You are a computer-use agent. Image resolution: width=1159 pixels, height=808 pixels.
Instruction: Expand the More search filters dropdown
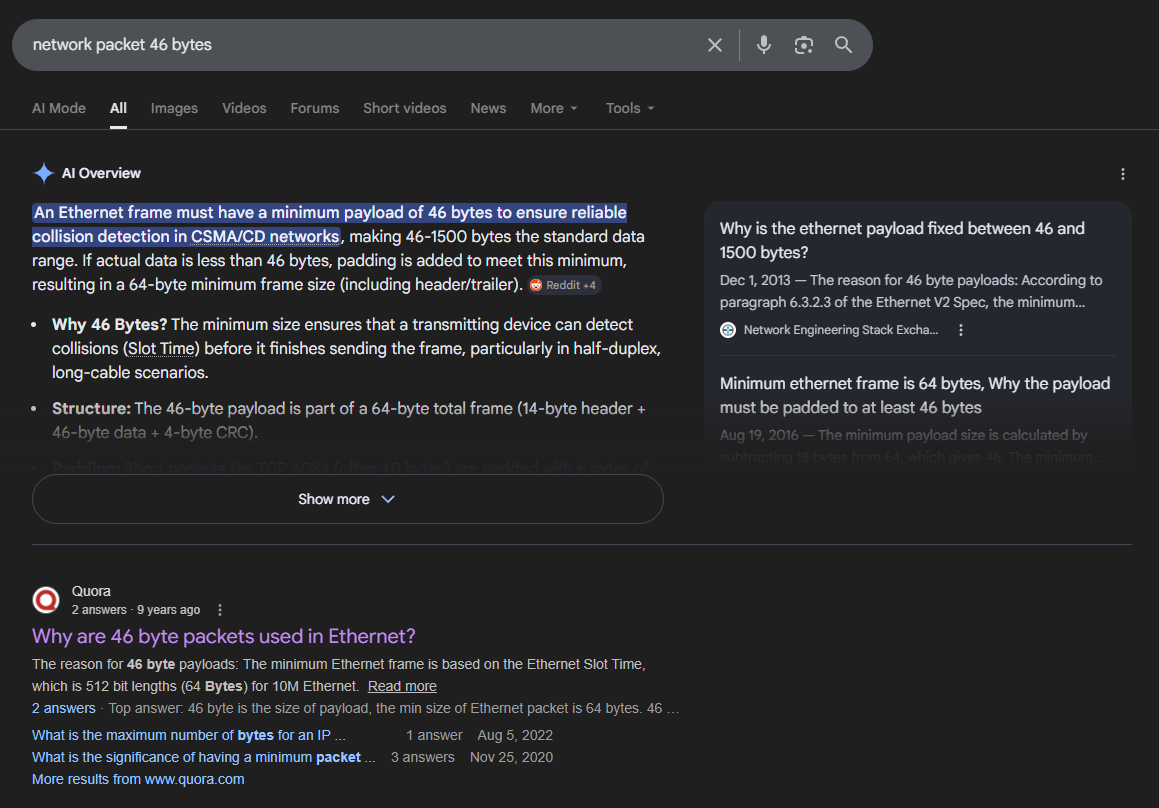pos(554,108)
